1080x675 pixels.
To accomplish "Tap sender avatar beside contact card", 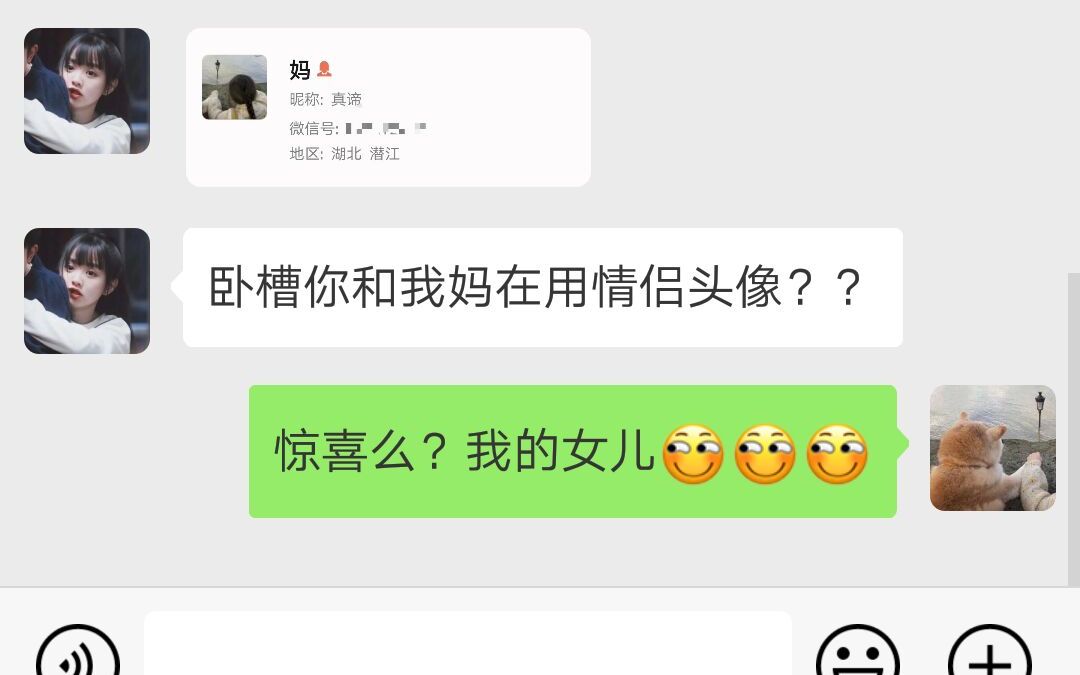I will 87,91.
